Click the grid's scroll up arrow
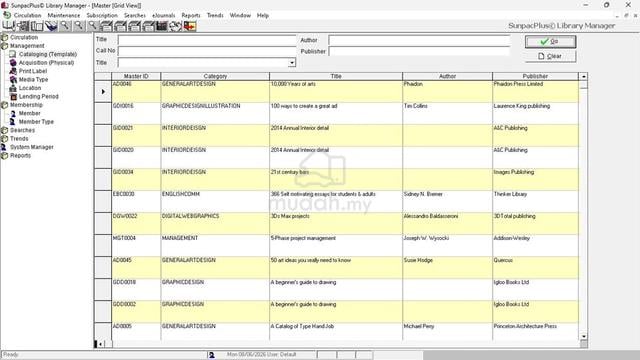The width and height of the screenshot is (640, 360). pos(584,76)
